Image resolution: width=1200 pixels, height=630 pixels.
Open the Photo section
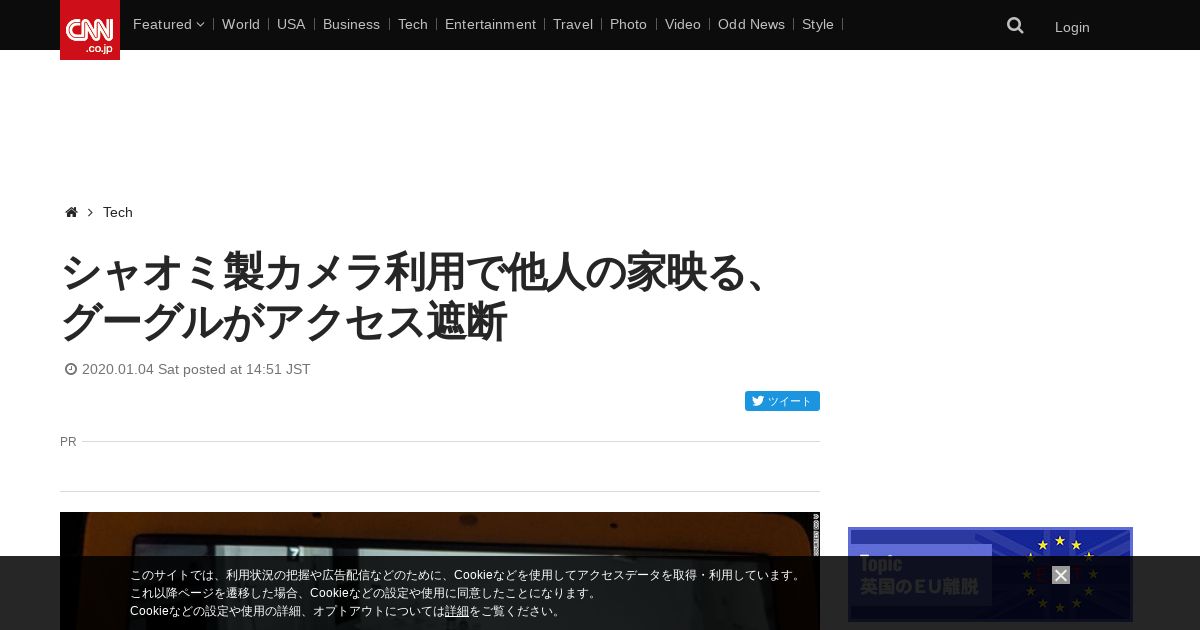628,24
